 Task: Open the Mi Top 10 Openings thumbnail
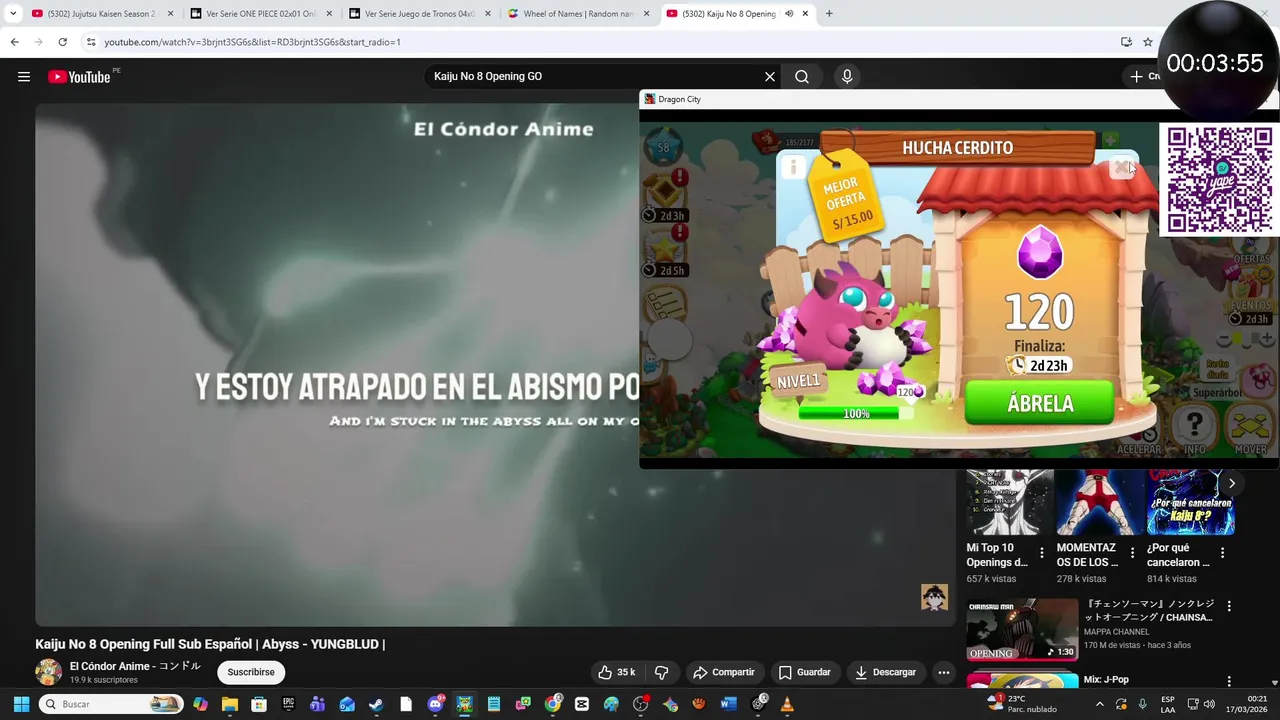pos(1009,503)
